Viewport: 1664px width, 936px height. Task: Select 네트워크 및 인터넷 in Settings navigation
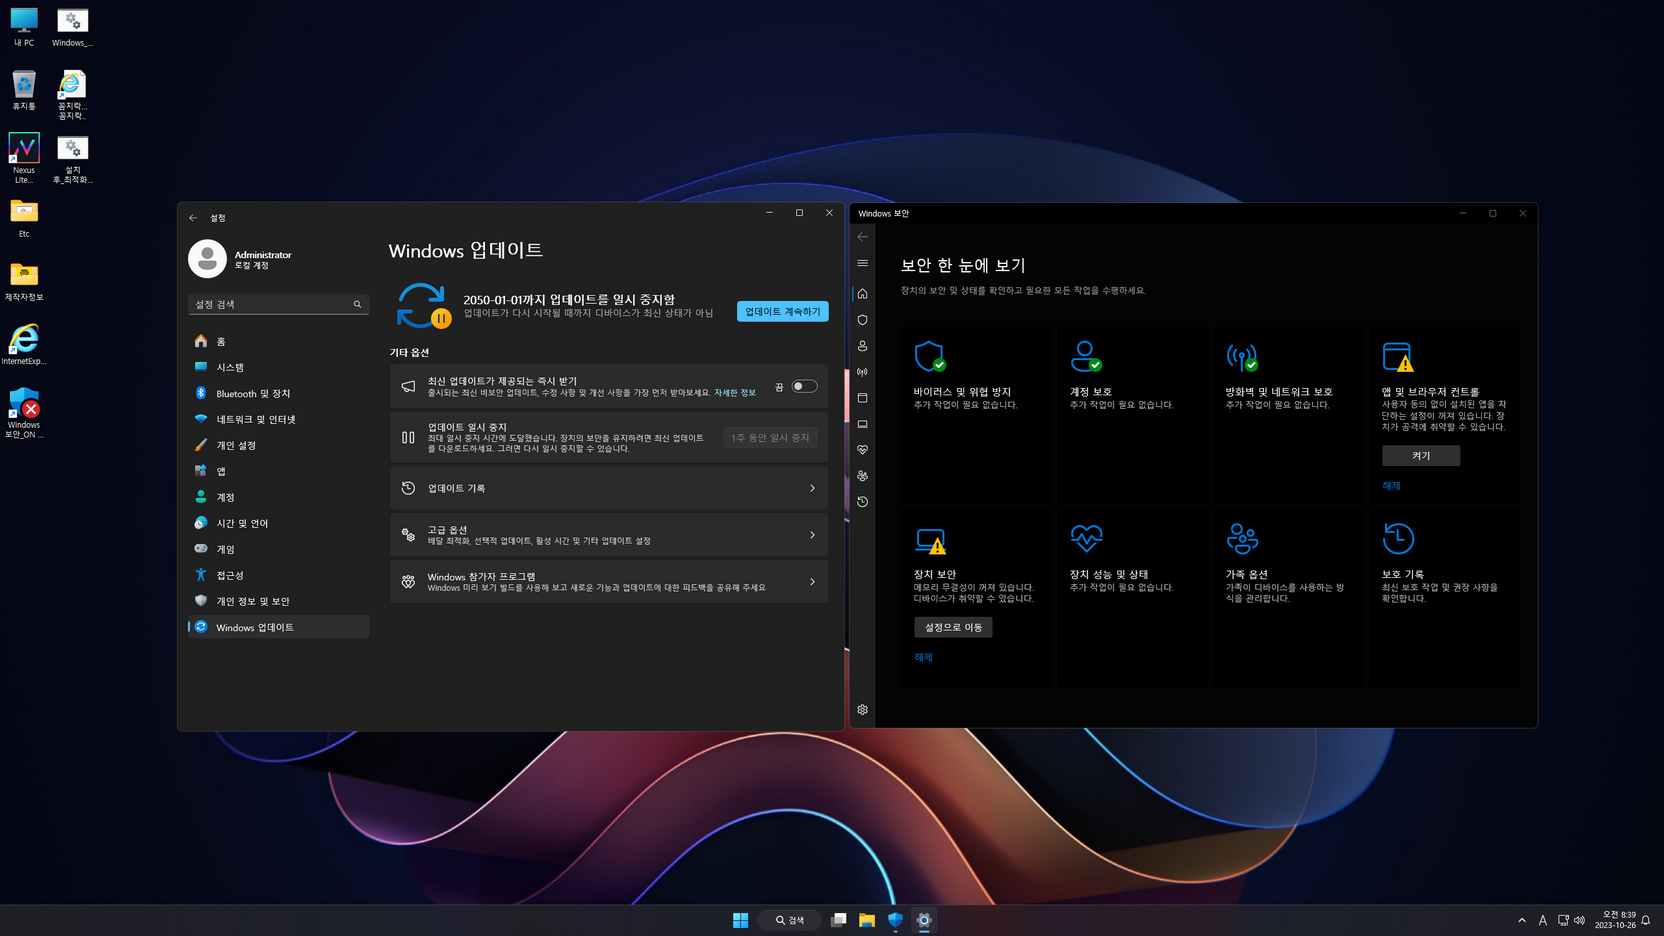[278, 419]
